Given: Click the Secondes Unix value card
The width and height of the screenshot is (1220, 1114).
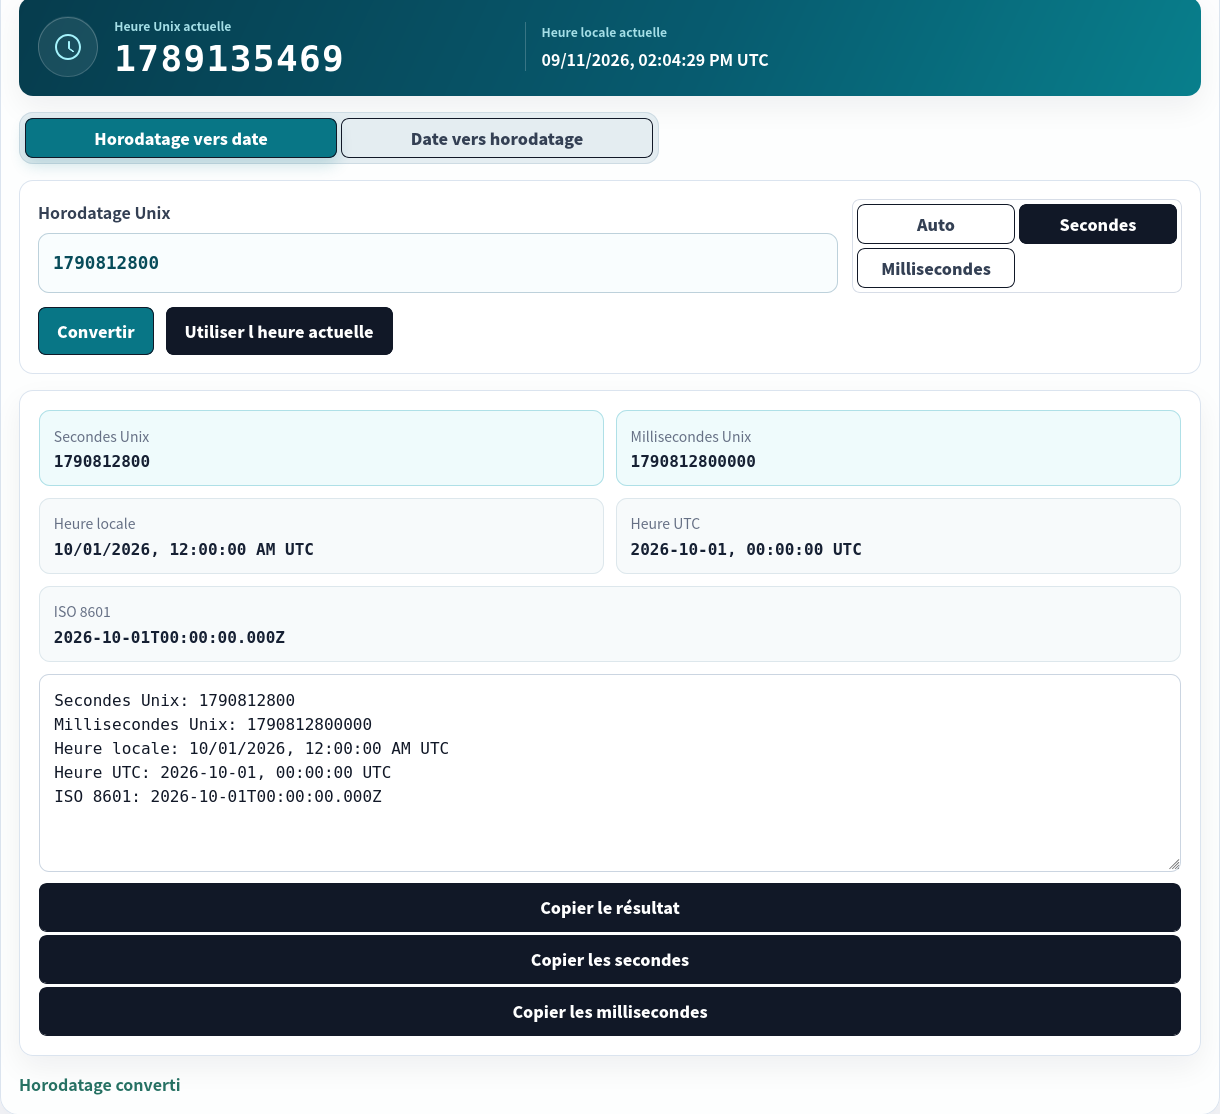Looking at the screenshot, I should point(321,448).
